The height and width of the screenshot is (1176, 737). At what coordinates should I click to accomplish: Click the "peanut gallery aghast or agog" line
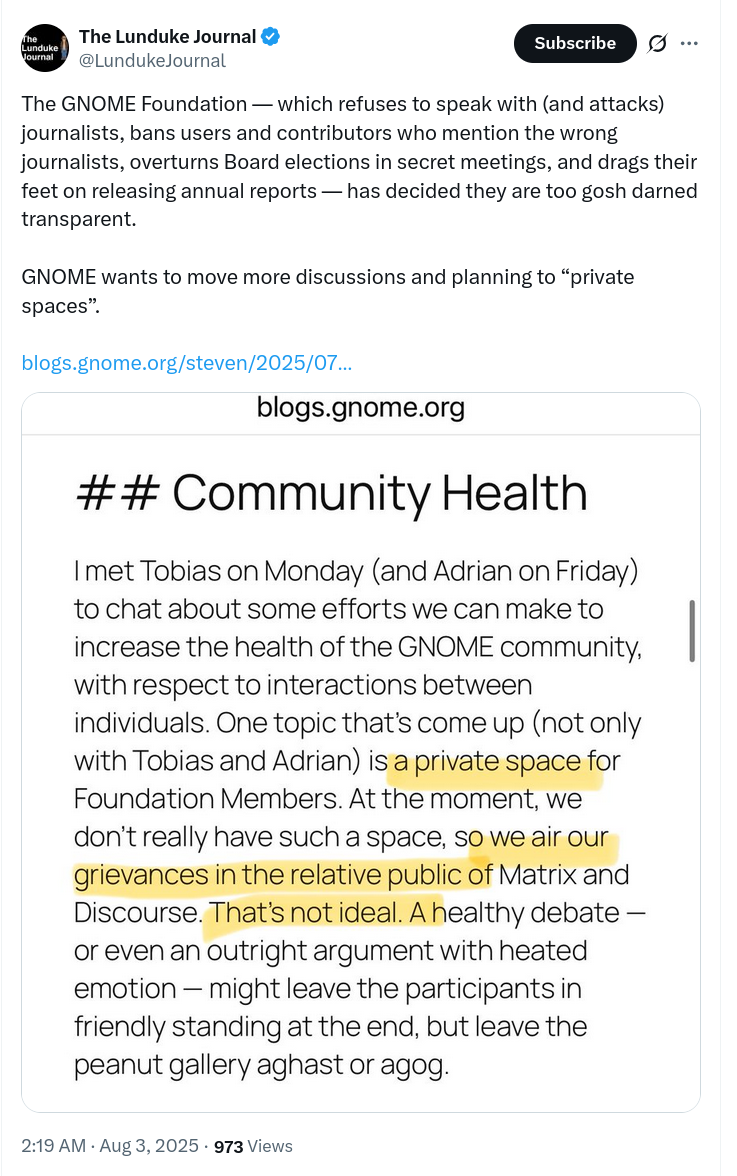(260, 1065)
